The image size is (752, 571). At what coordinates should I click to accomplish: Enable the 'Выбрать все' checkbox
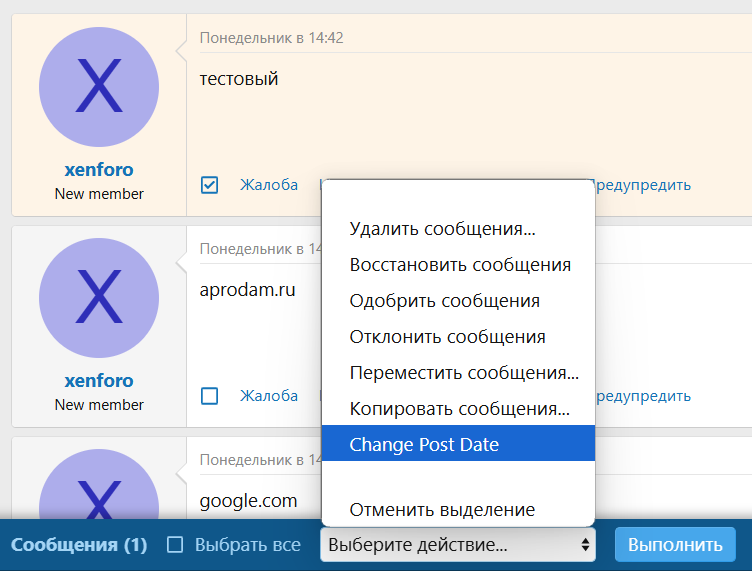click(x=175, y=545)
